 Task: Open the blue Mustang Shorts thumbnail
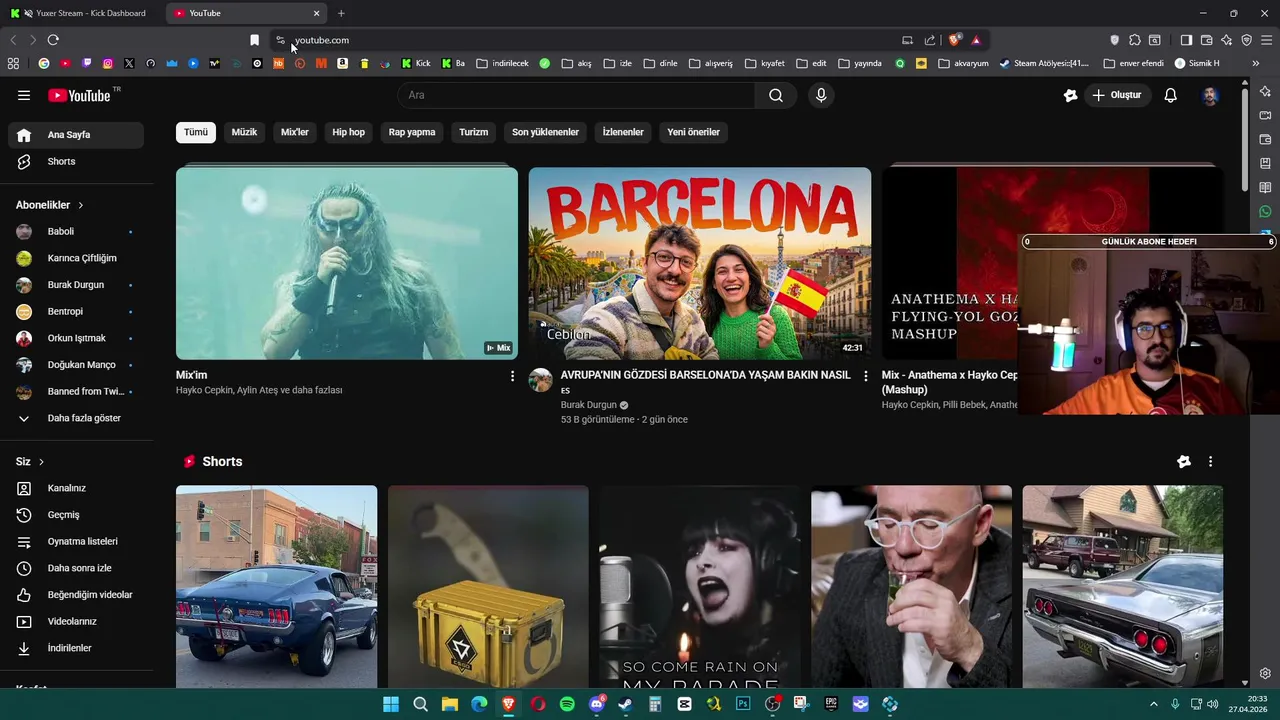(x=277, y=587)
